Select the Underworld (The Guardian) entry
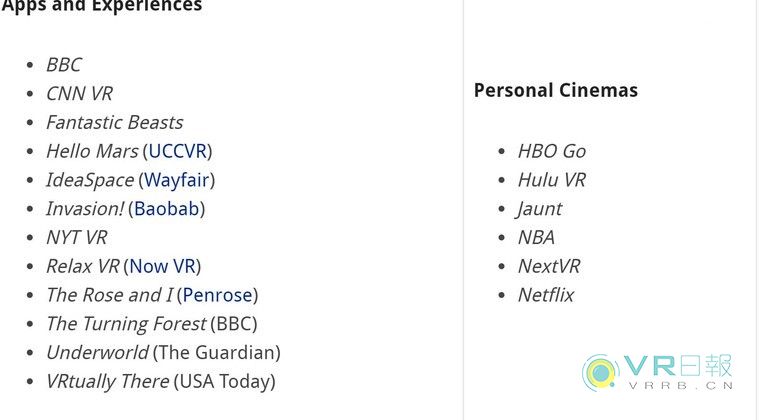Screen dimensions: 760x420 (163, 353)
